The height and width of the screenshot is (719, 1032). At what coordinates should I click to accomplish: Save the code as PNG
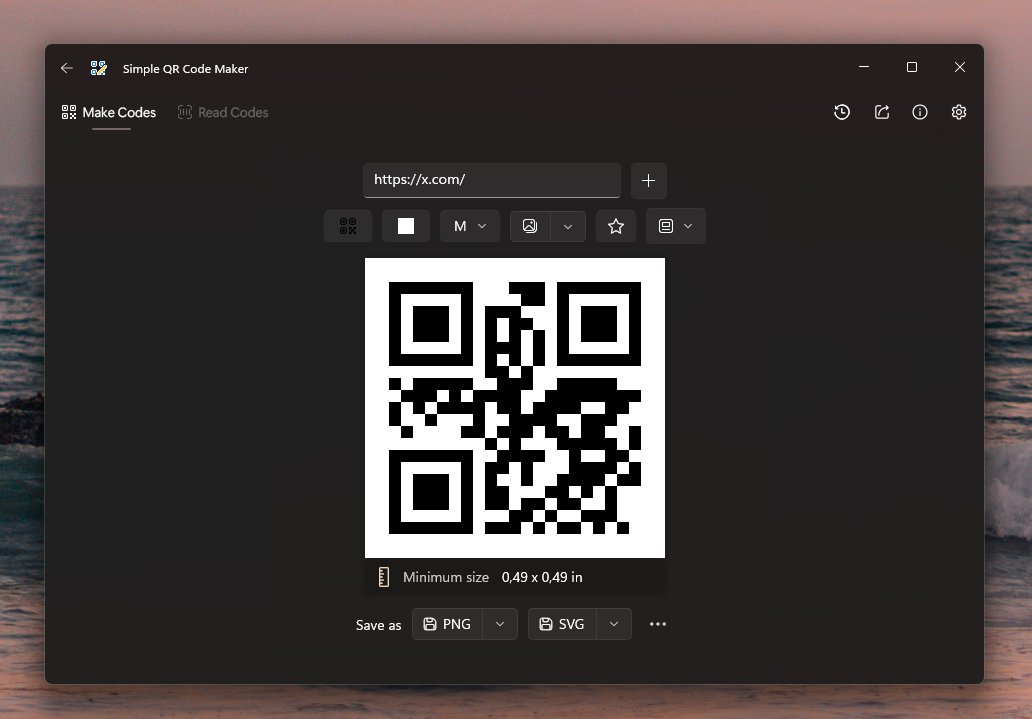click(448, 624)
